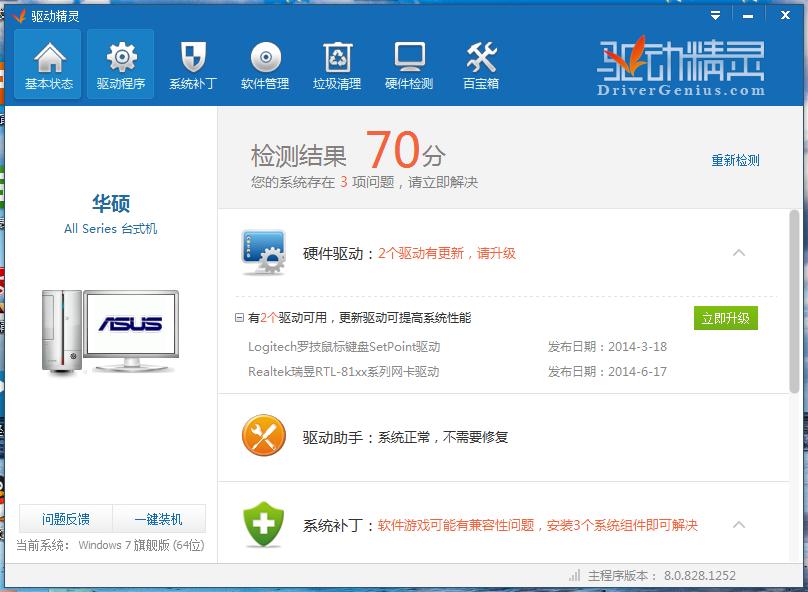Click the 重新检测 link
Viewport: 808px width, 592px height.
tap(735, 160)
